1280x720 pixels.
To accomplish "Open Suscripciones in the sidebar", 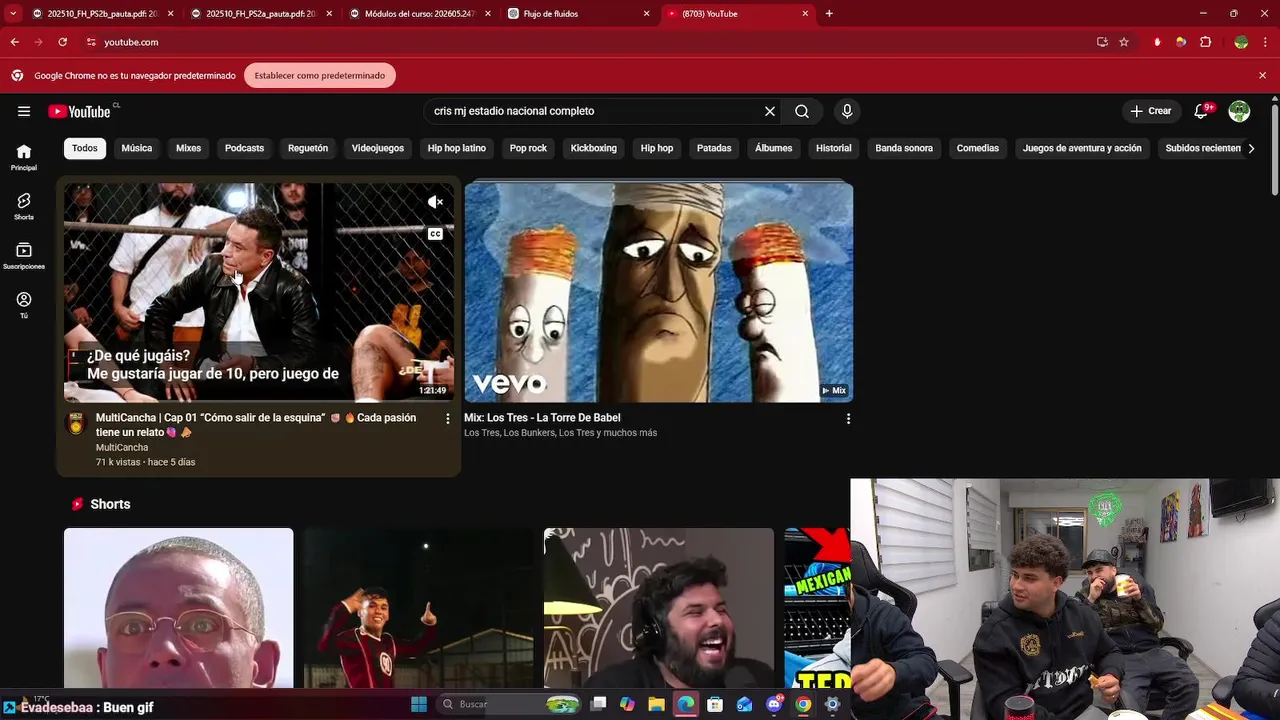I will pyautogui.click(x=24, y=255).
